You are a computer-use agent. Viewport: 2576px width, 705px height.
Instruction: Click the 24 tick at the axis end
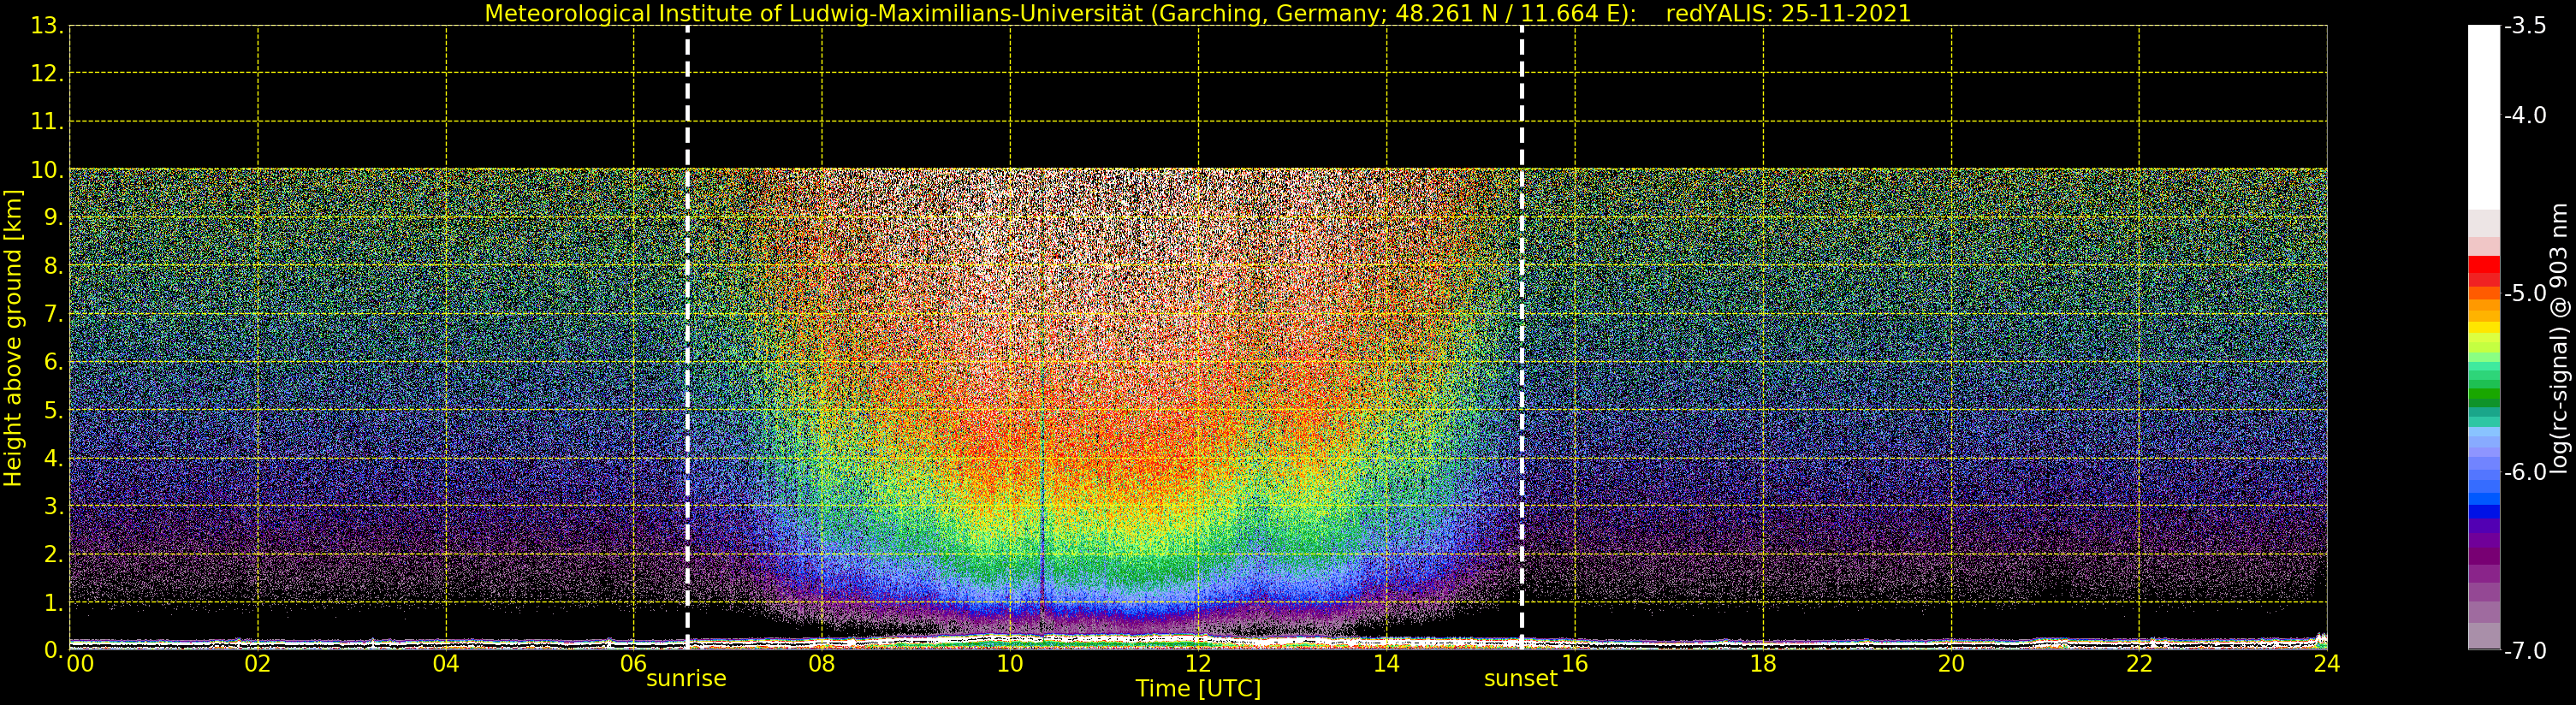point(2326,664)
